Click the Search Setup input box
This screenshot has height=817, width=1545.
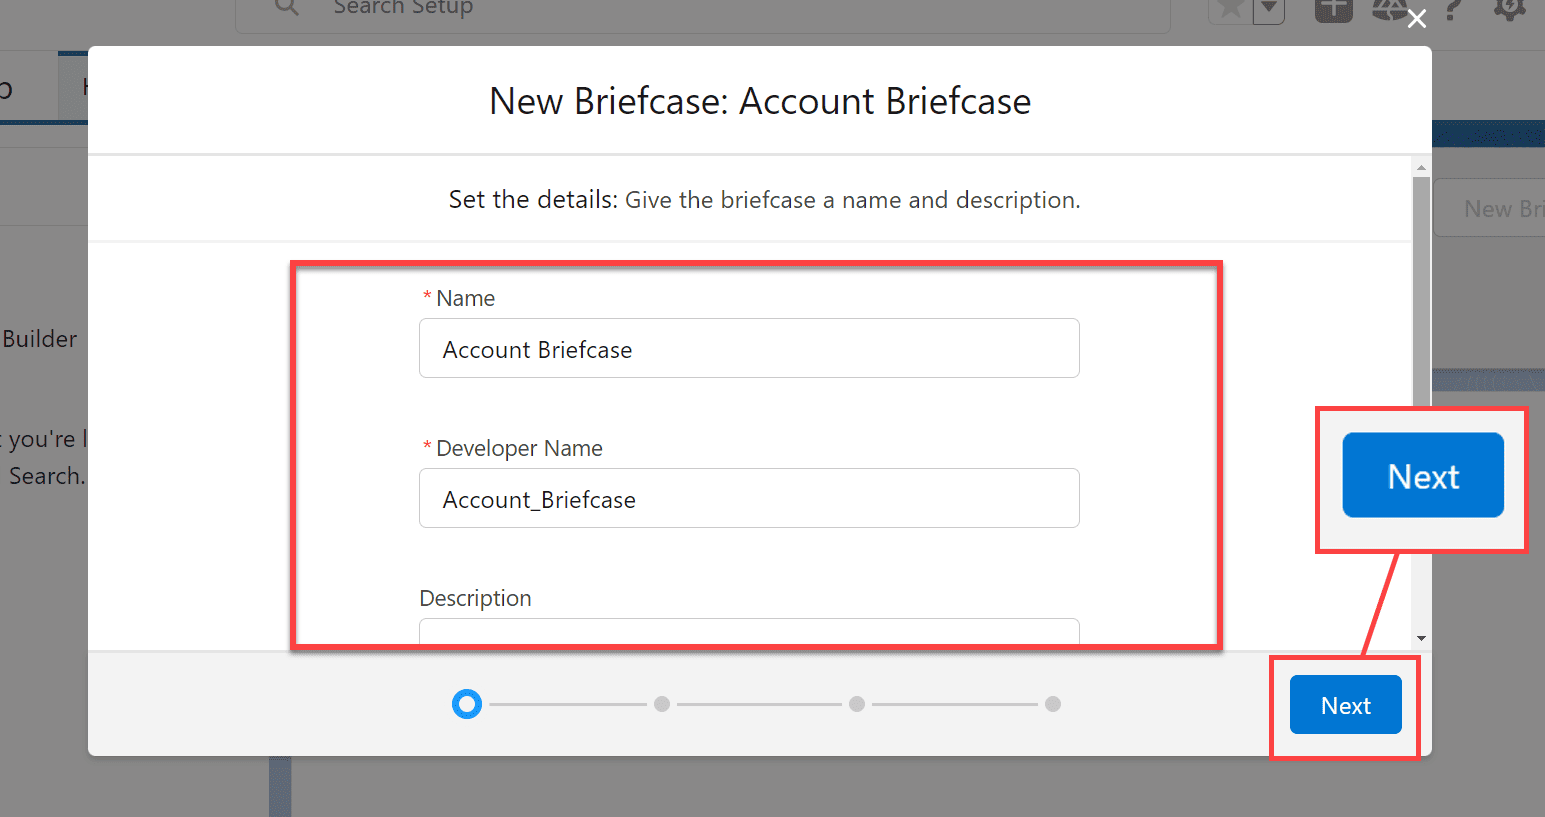[700, 8]
